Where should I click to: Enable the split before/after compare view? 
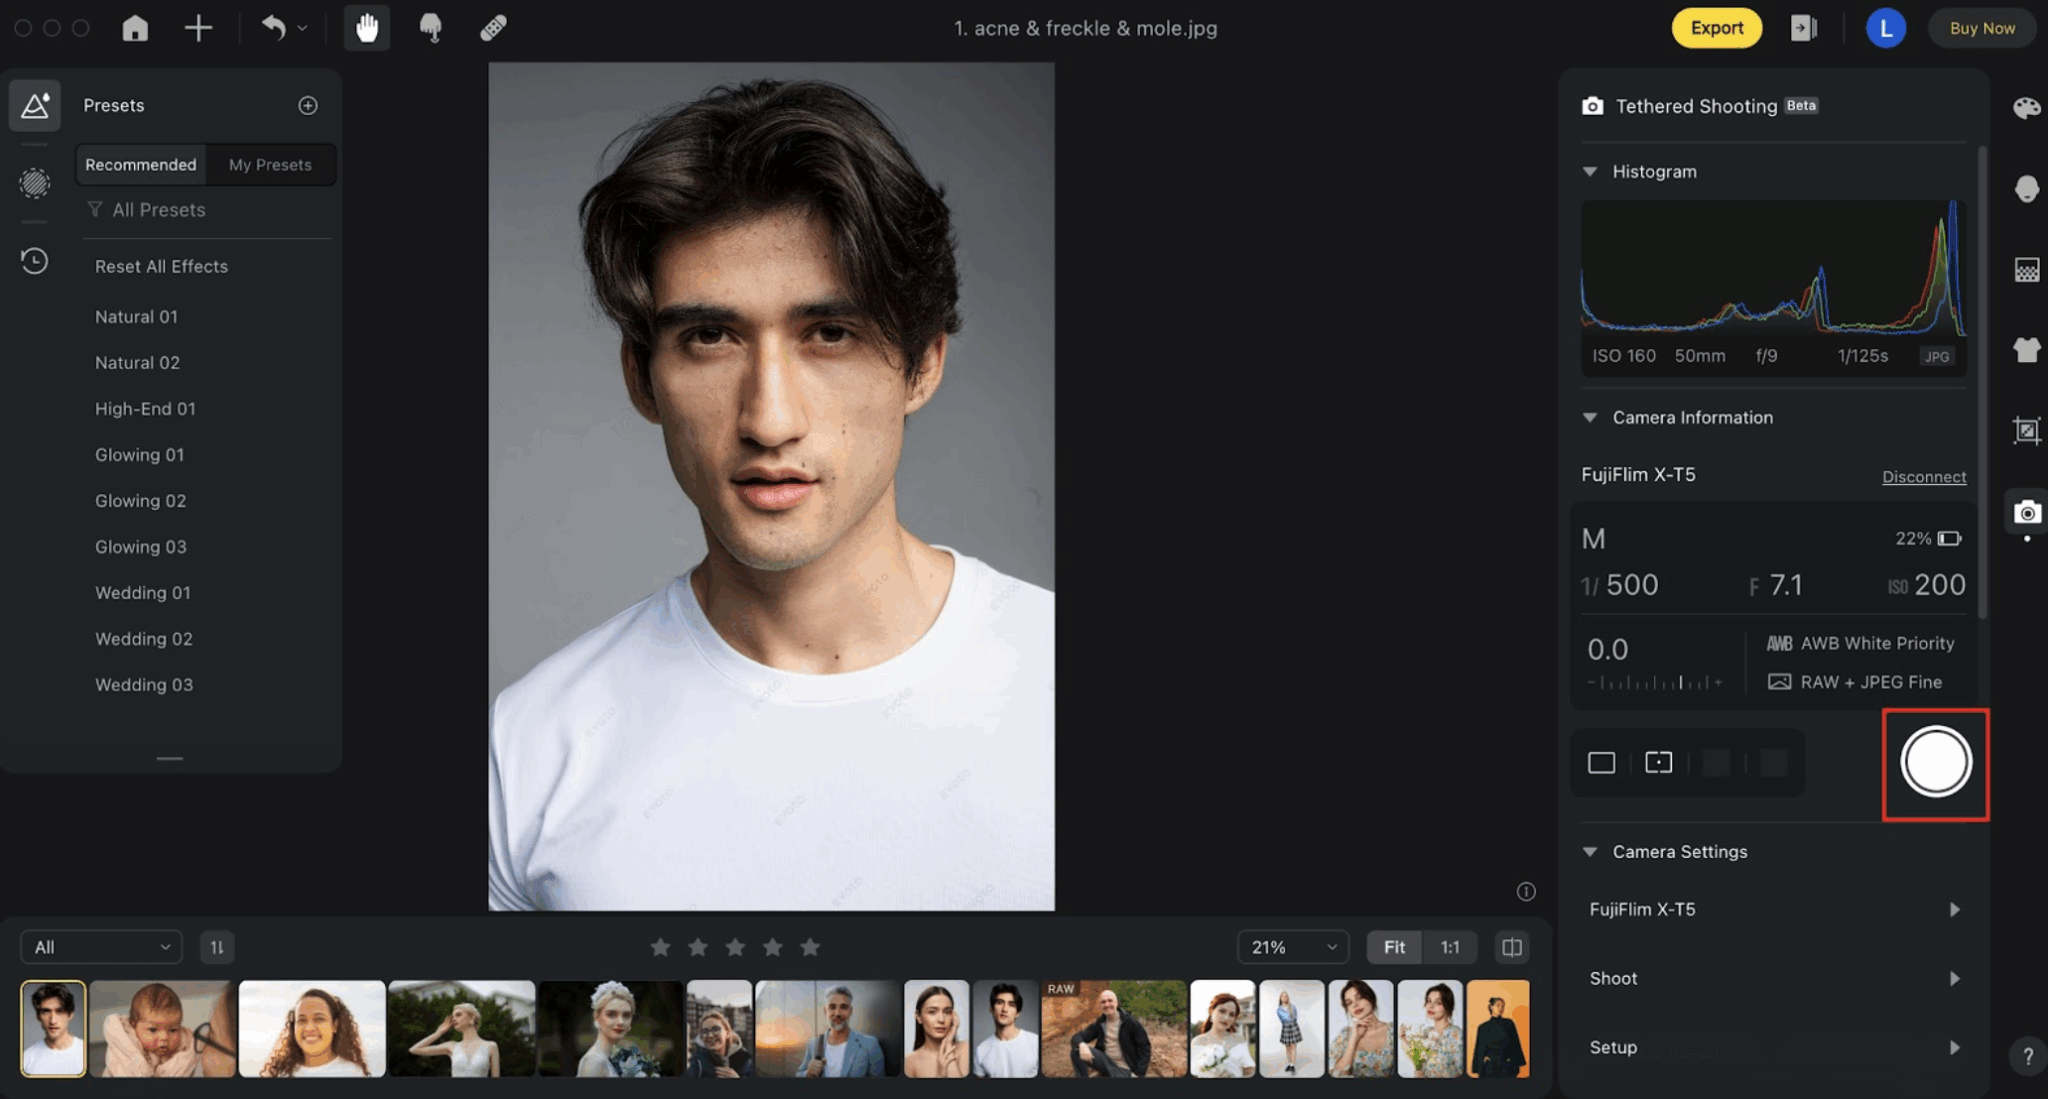point(1512,946)
